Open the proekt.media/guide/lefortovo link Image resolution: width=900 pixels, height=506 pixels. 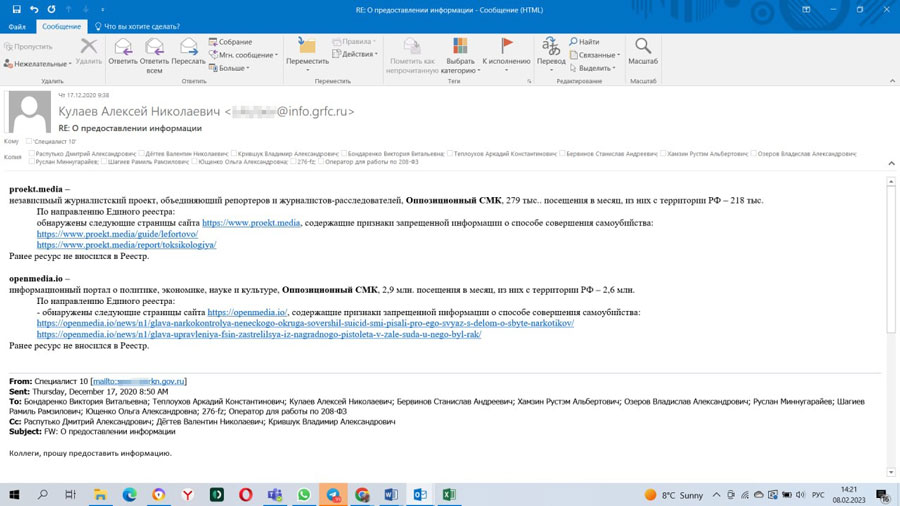tap(117, 234)
